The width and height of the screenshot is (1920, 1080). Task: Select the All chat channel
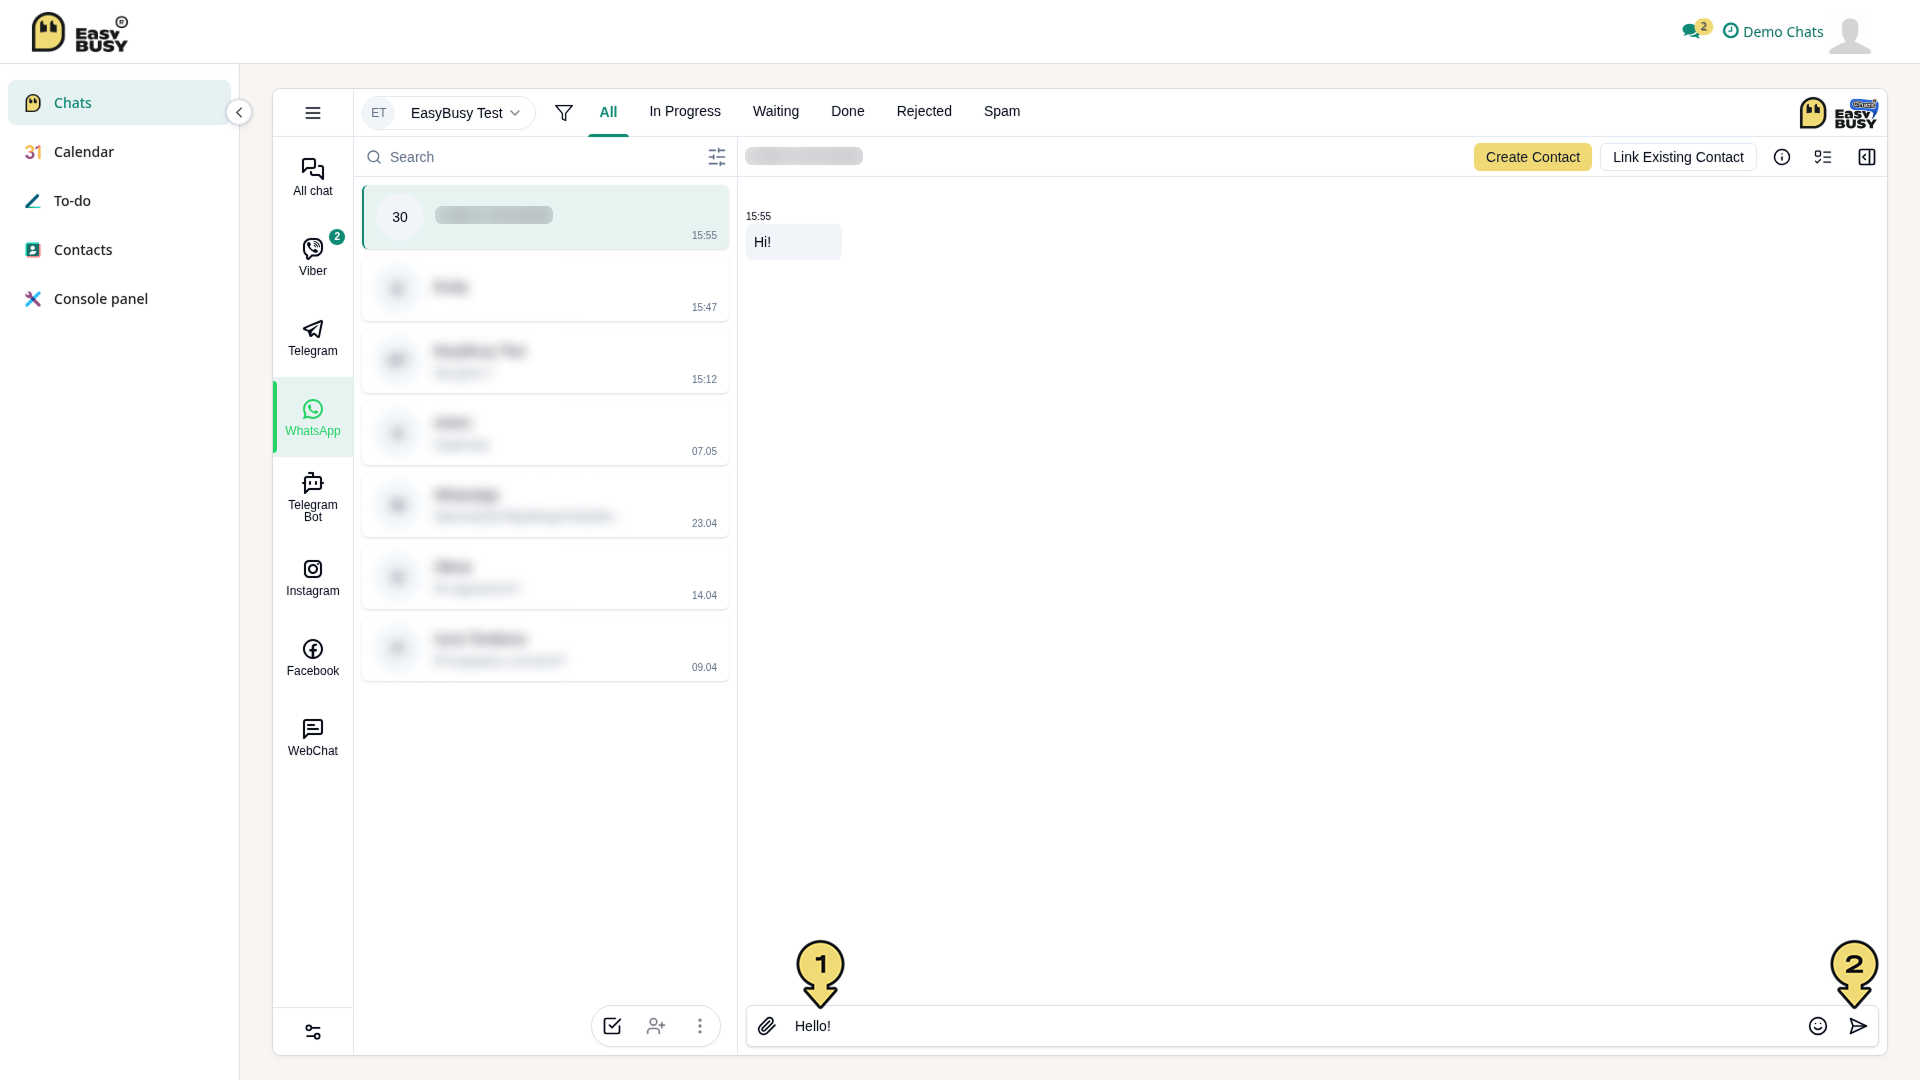[313, 177]
